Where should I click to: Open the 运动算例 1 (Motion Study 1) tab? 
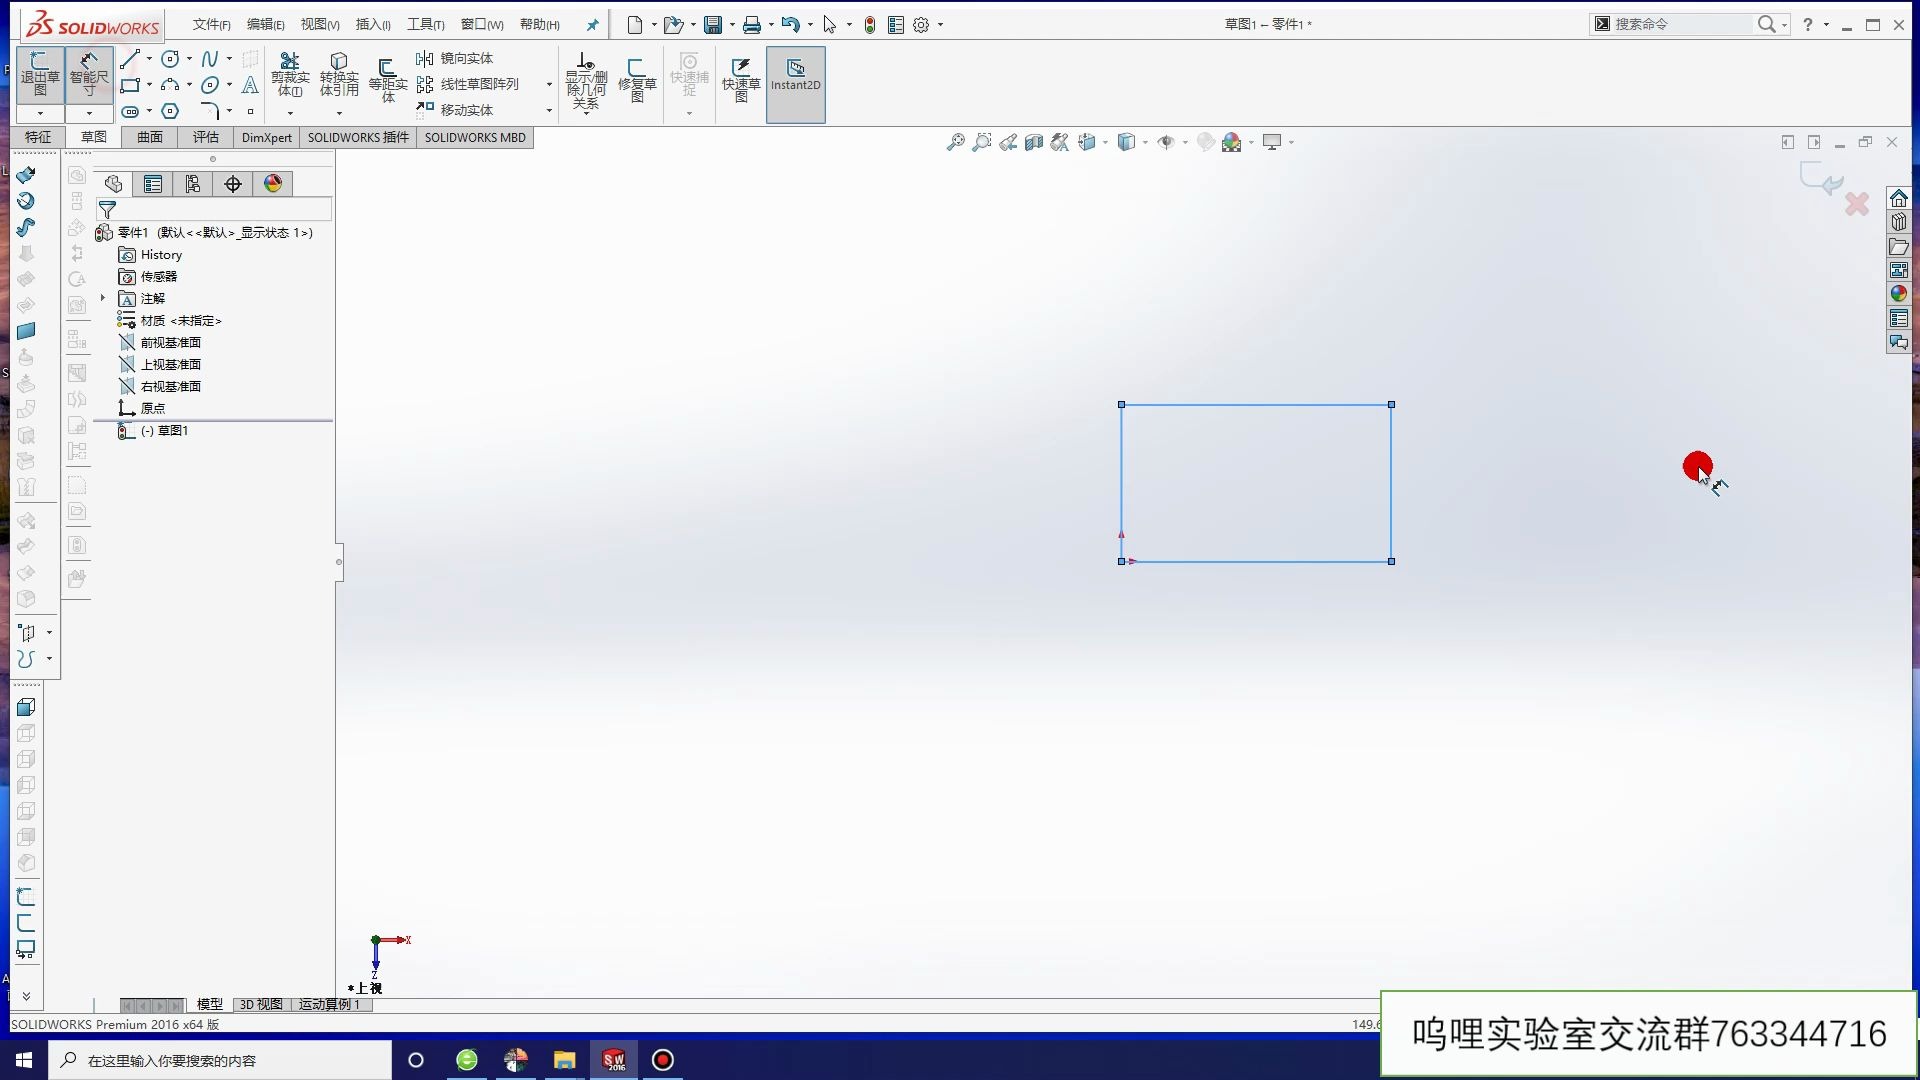coord(329,1004)
